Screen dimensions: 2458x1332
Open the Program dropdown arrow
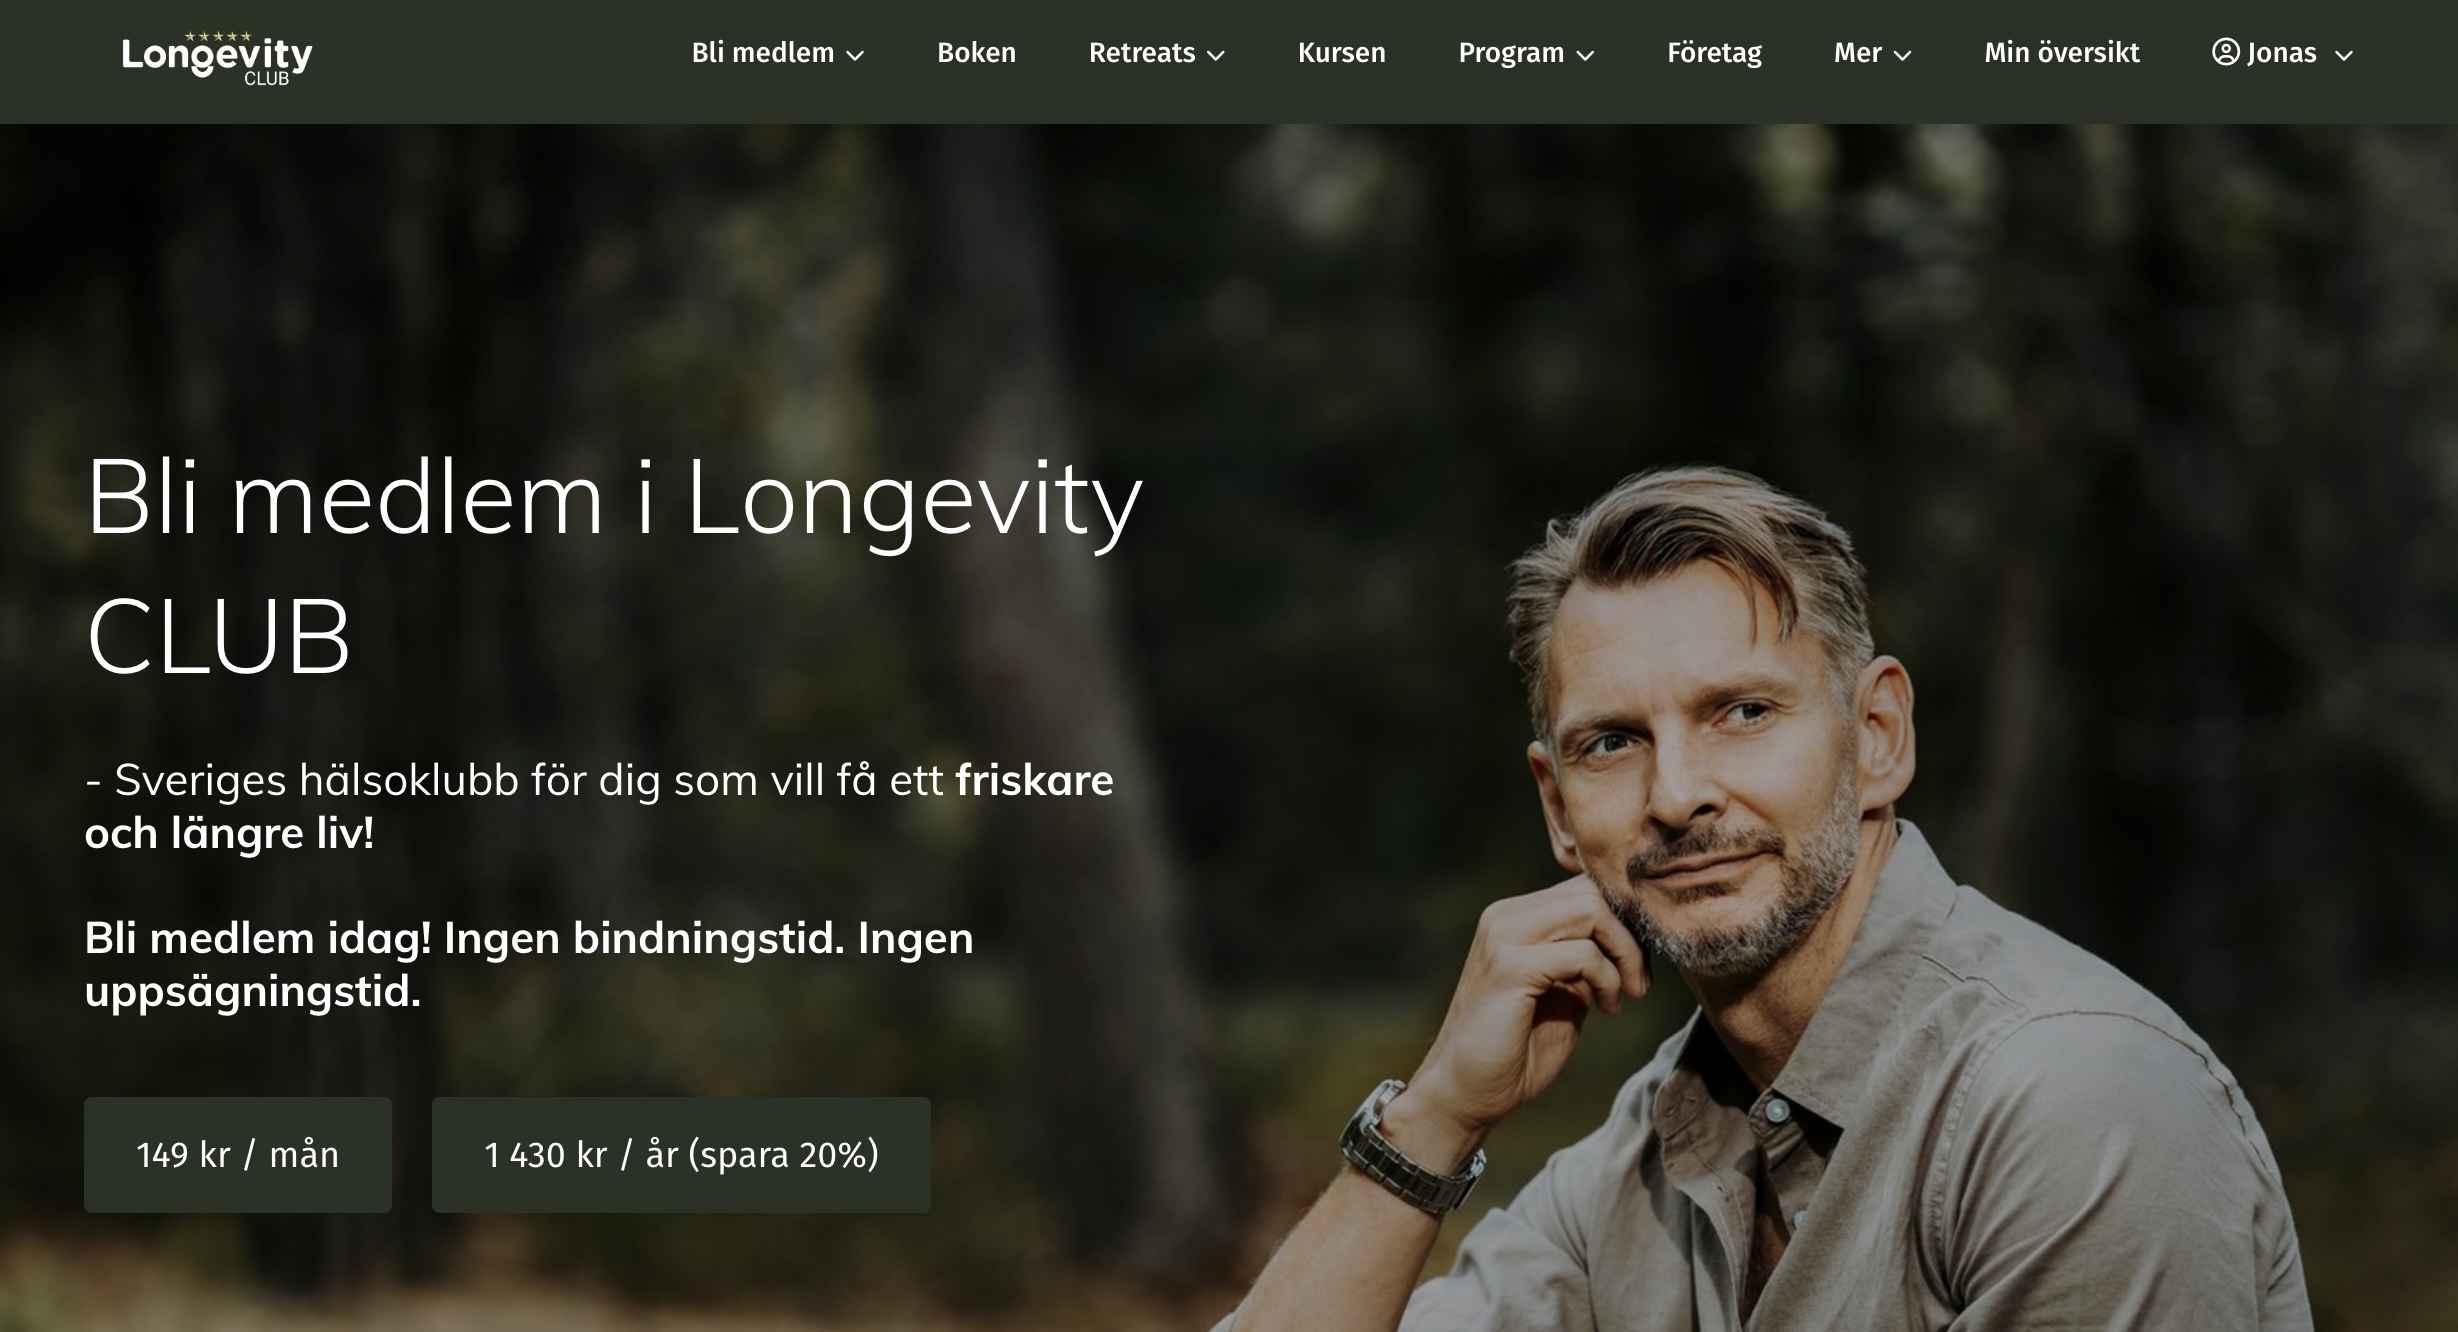tap(1585, 56)
